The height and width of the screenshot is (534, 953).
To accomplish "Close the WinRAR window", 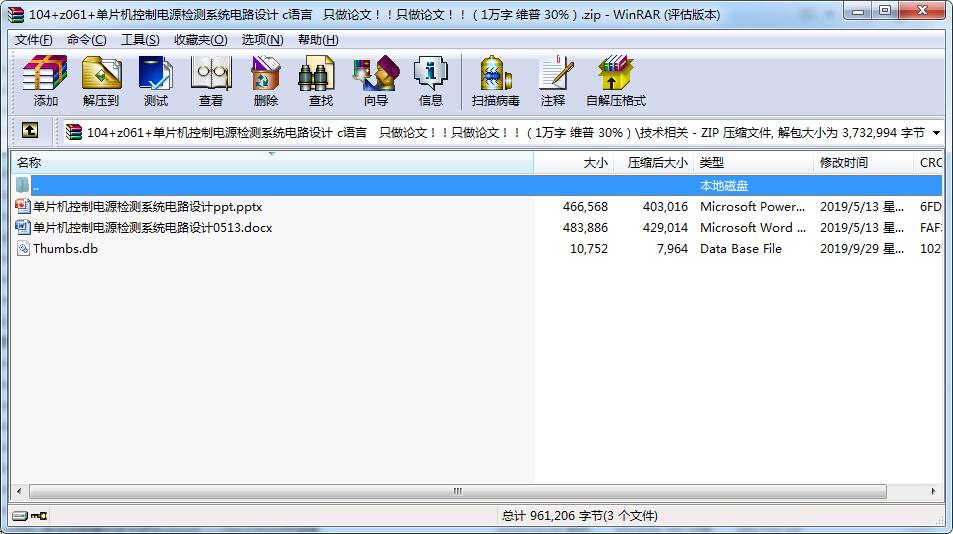I will tap(921, 11).
